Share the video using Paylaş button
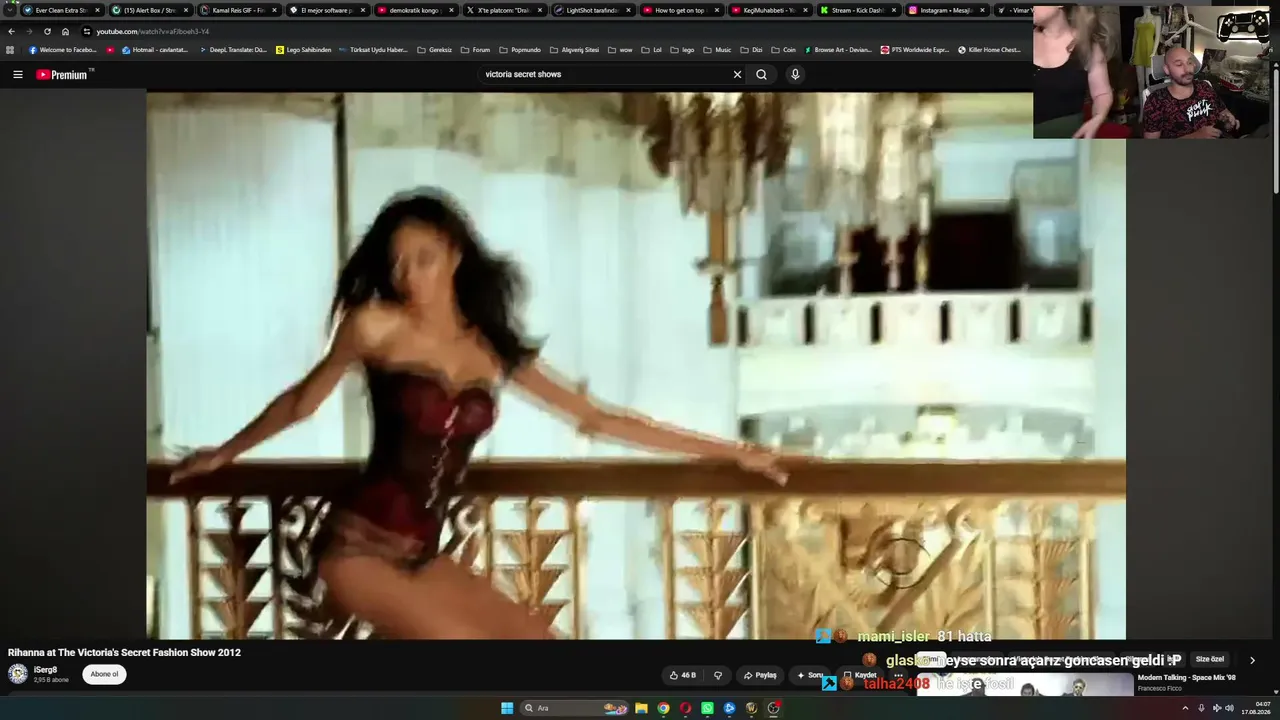This screenshot has height=720, width=1280. pos(760,675)
